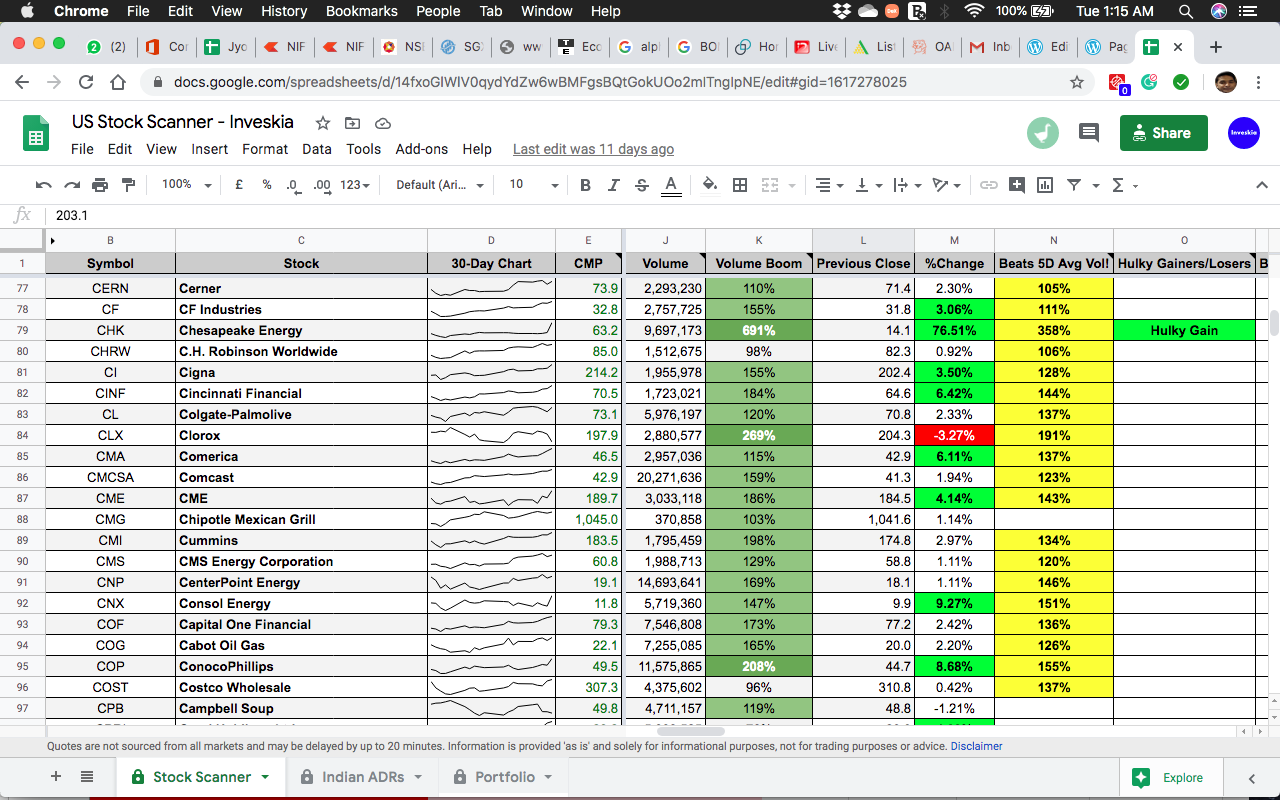Open the borders tool
The height and width of the screenshot is (800, 1280).
tap(740, 185)
